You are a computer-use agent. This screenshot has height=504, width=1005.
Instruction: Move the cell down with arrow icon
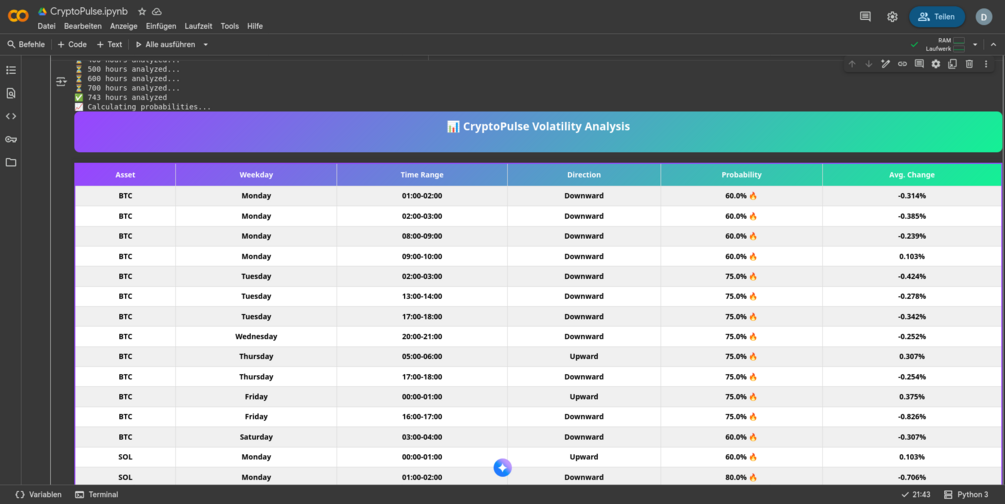coord(868,64)
